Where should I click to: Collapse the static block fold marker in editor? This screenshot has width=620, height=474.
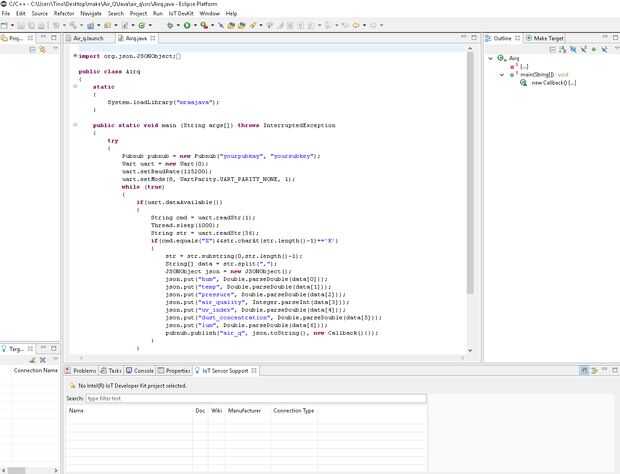(x=76, y=87)
